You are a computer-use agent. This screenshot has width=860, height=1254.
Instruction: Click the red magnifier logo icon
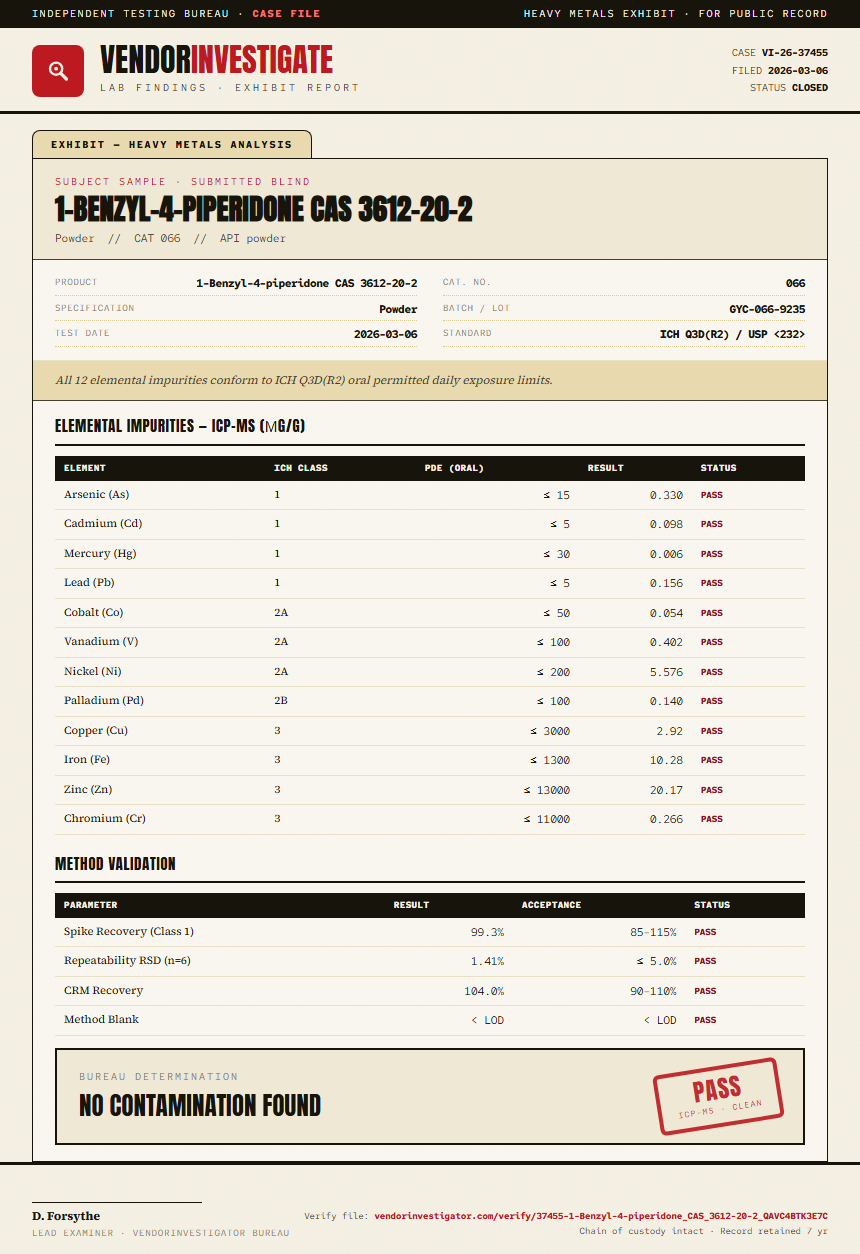click(58, 71)
